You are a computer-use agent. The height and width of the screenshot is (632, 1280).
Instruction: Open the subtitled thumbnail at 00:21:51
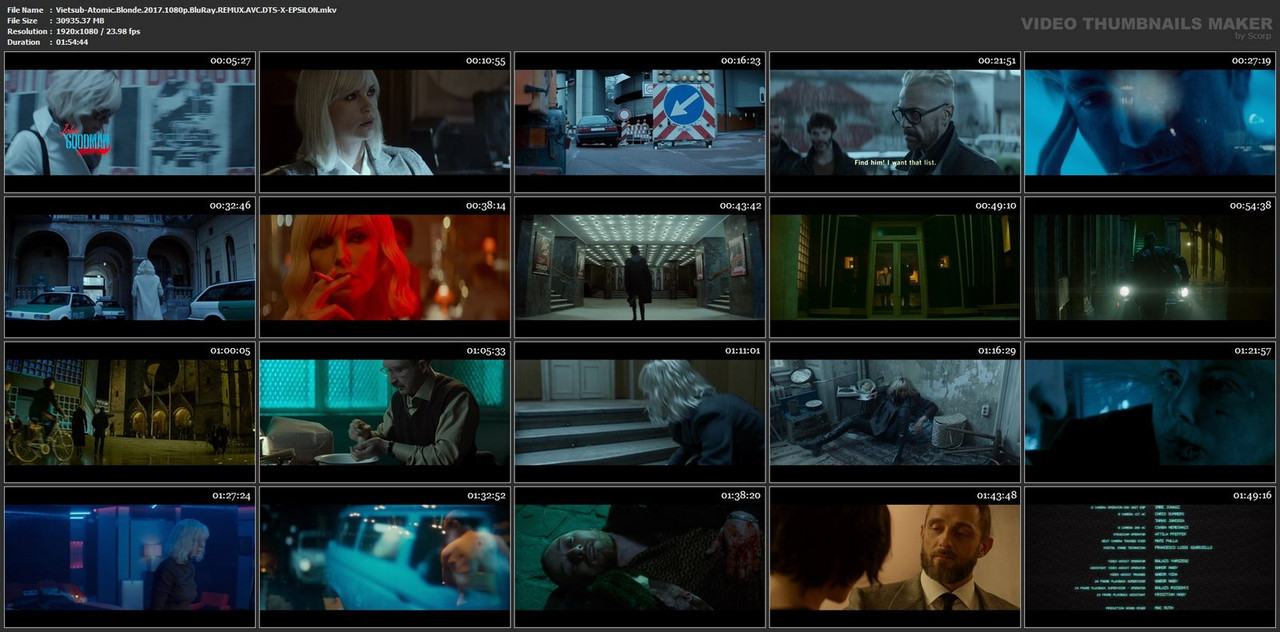click(x=895, y=122)
